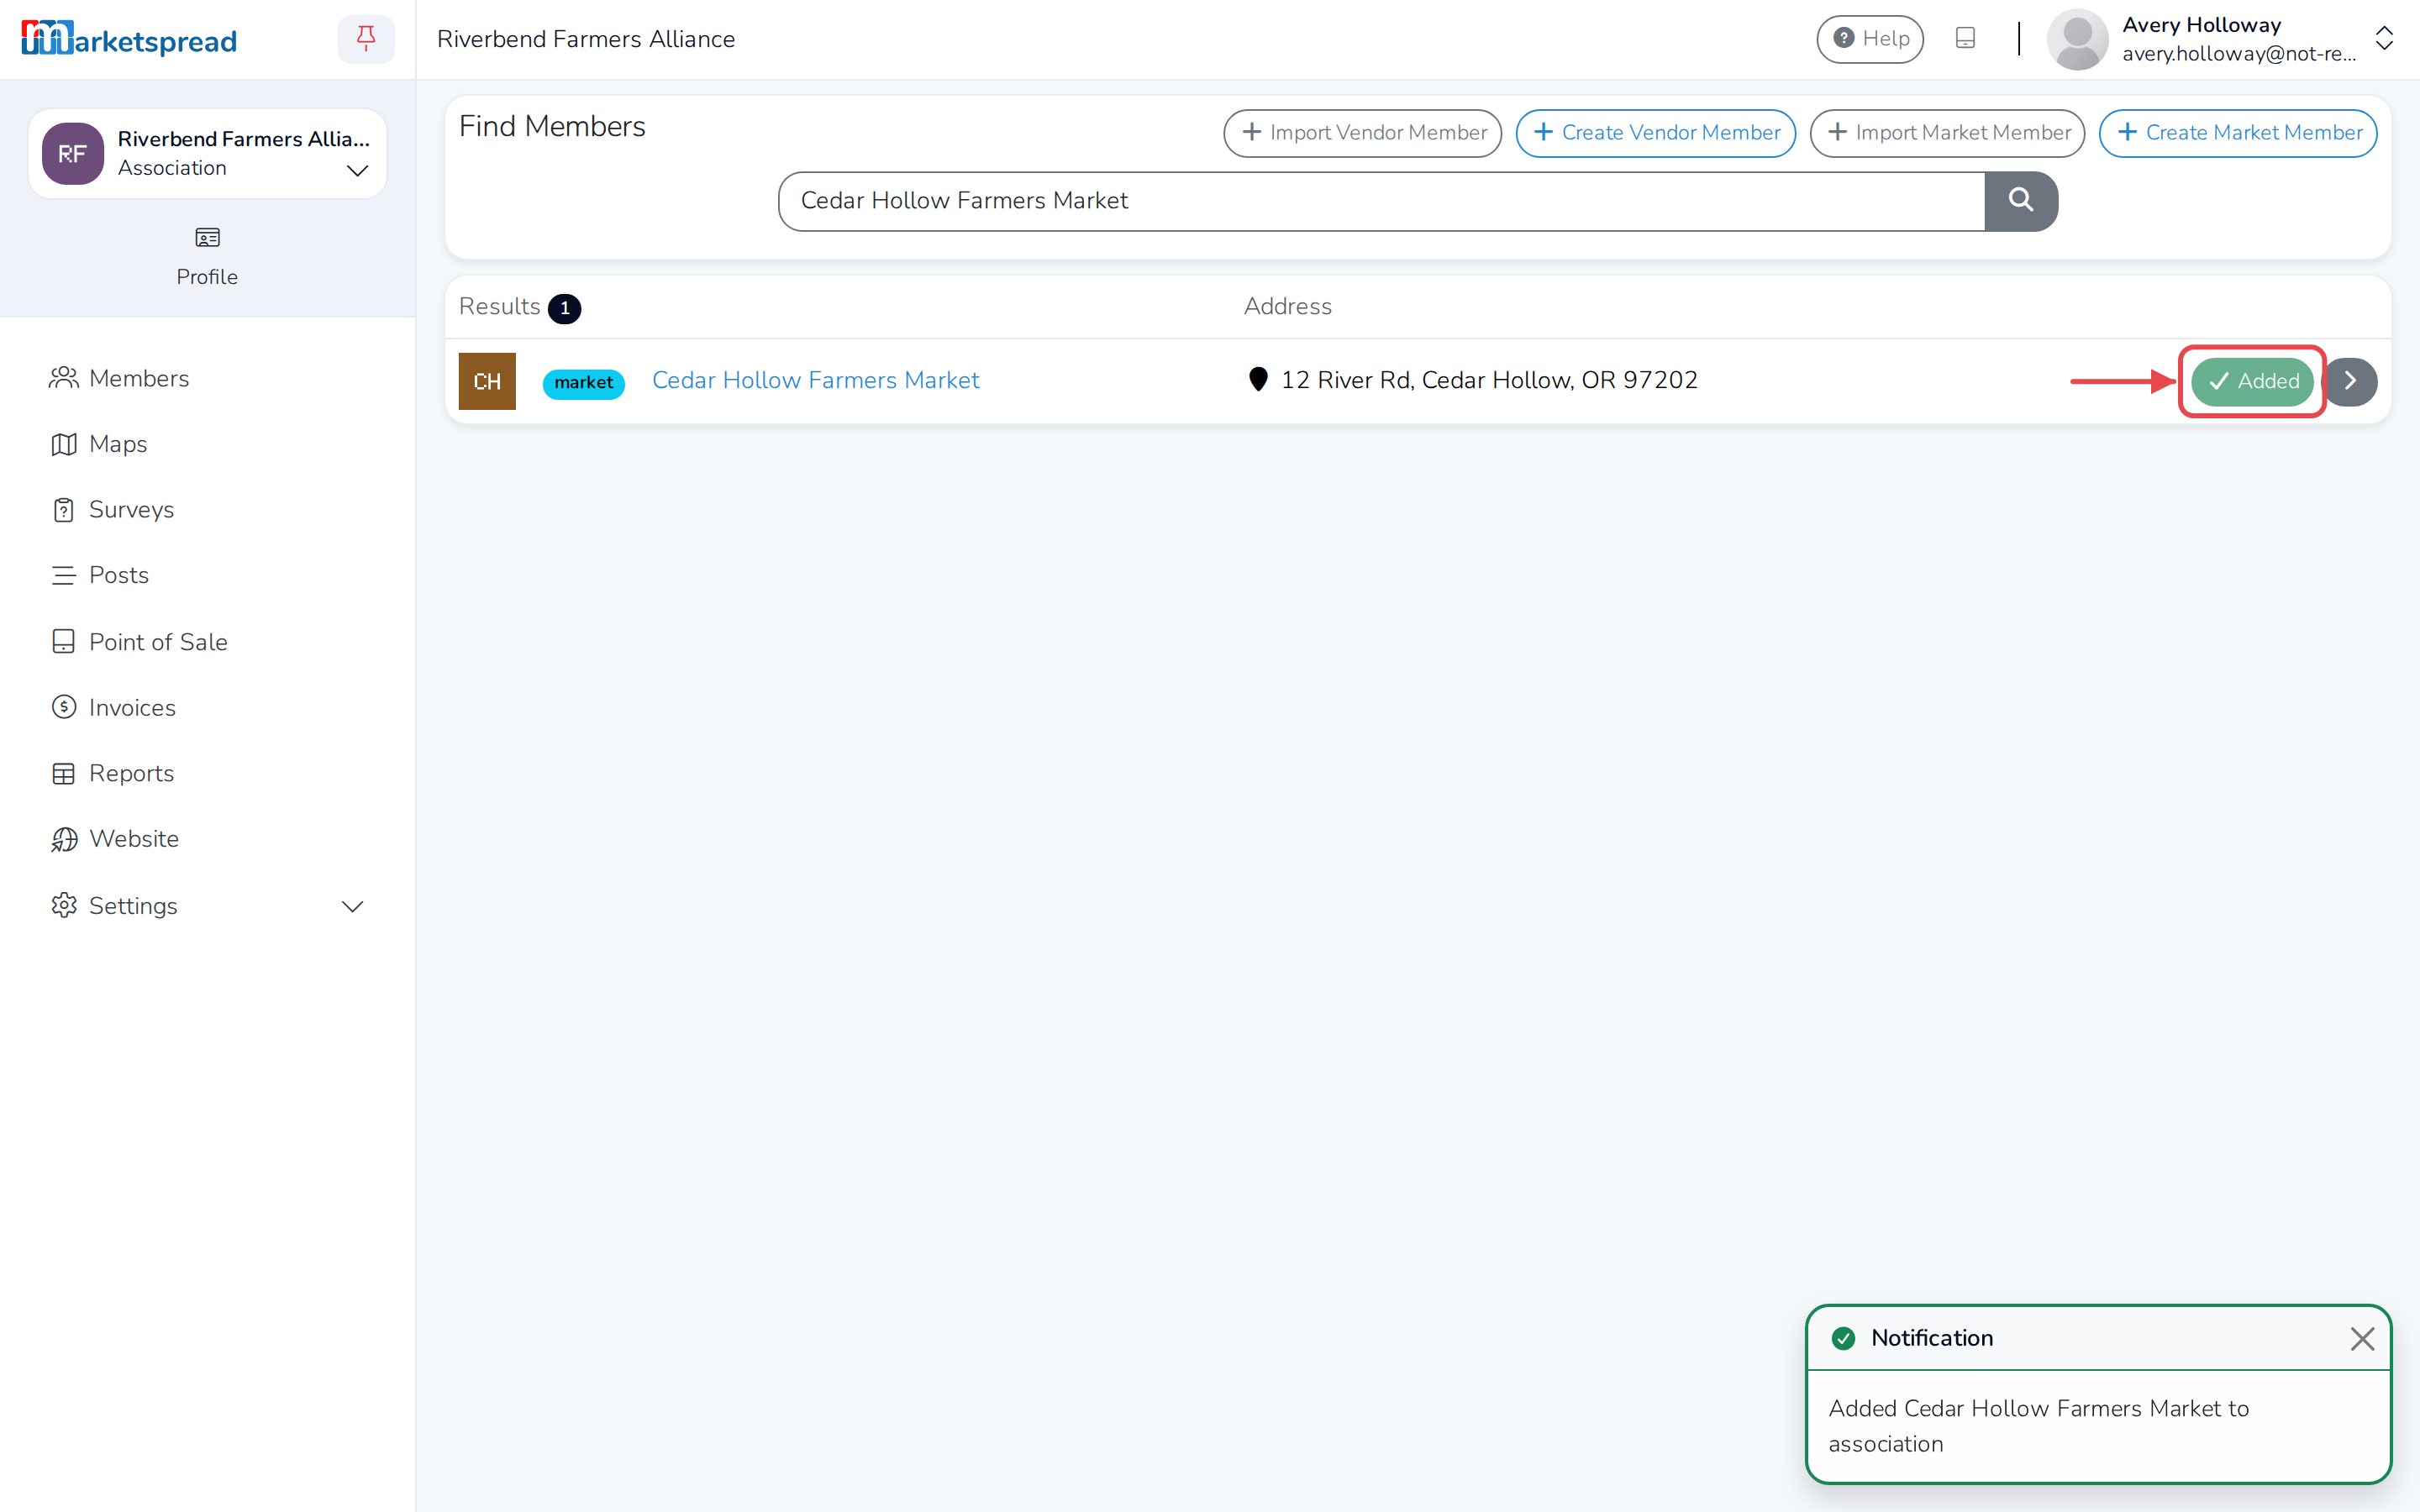This screenshot has height=1512, width=2420.
Task: Click the green Added button
Action: pyautogui.click(x=2252, y=381)
